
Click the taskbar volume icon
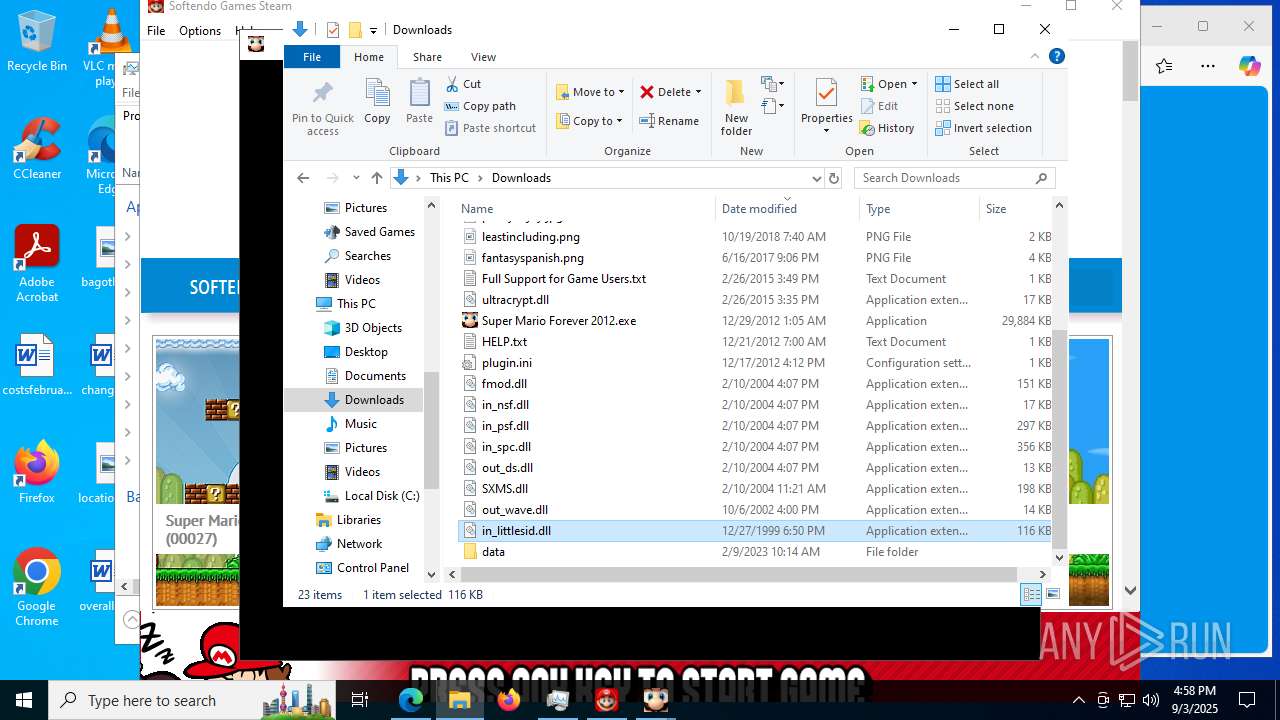pyautogui.click(x=1151, y=700)
